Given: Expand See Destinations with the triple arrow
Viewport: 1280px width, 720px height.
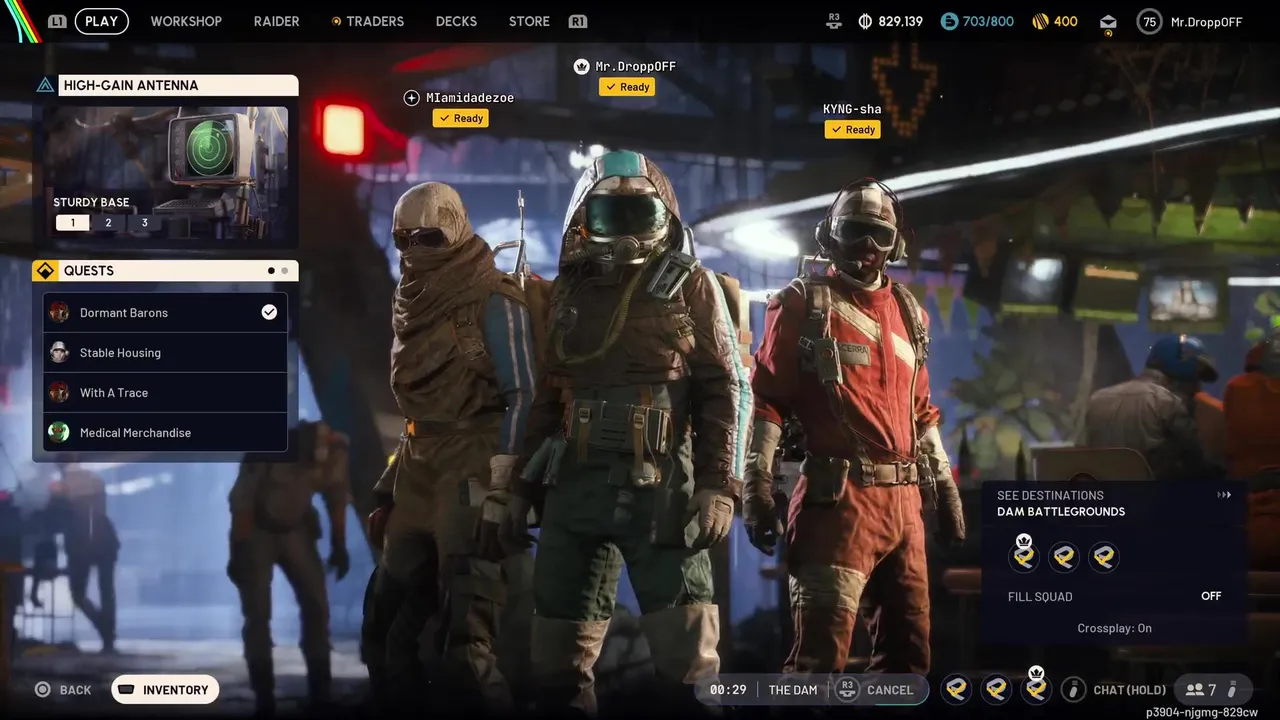Looking at the screenshot, I should tap(1223, 495).
